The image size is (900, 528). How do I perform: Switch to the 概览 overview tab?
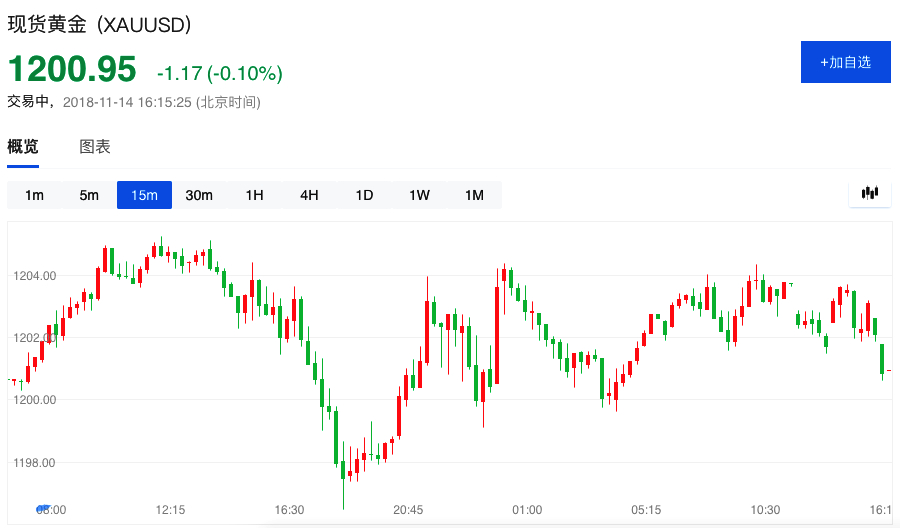tap(23, 147)
